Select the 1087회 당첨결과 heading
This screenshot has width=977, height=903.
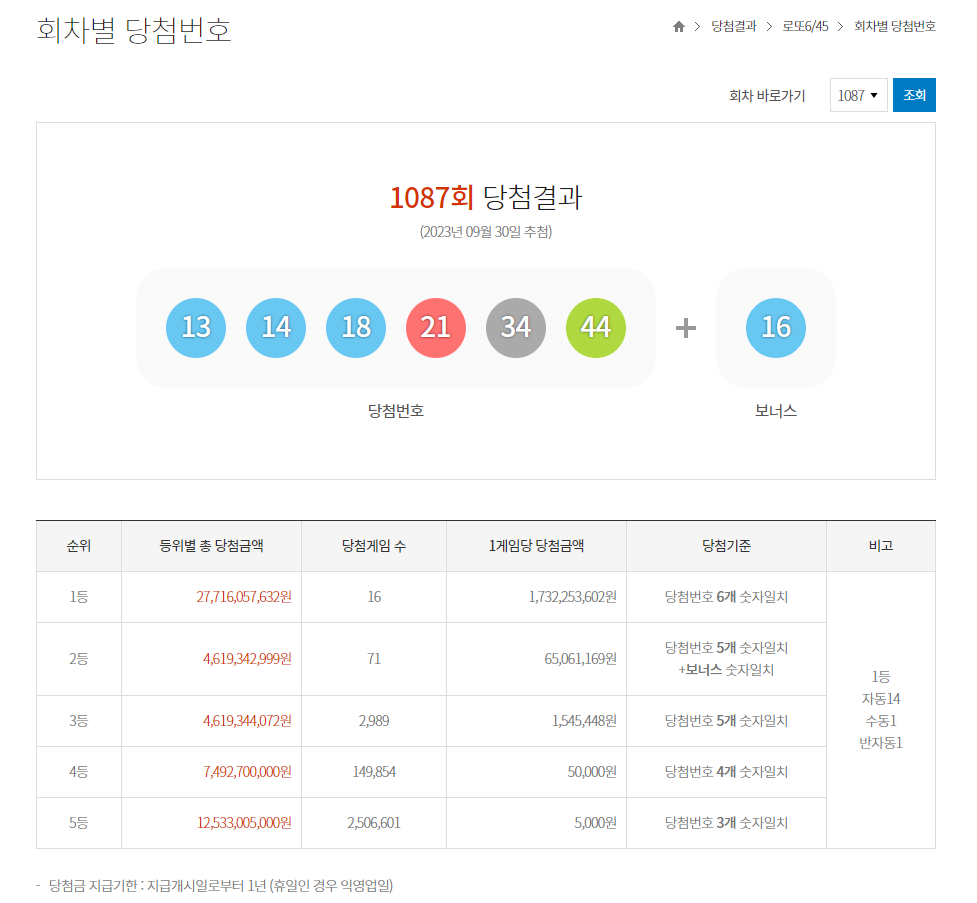click(x=485, y=198)
